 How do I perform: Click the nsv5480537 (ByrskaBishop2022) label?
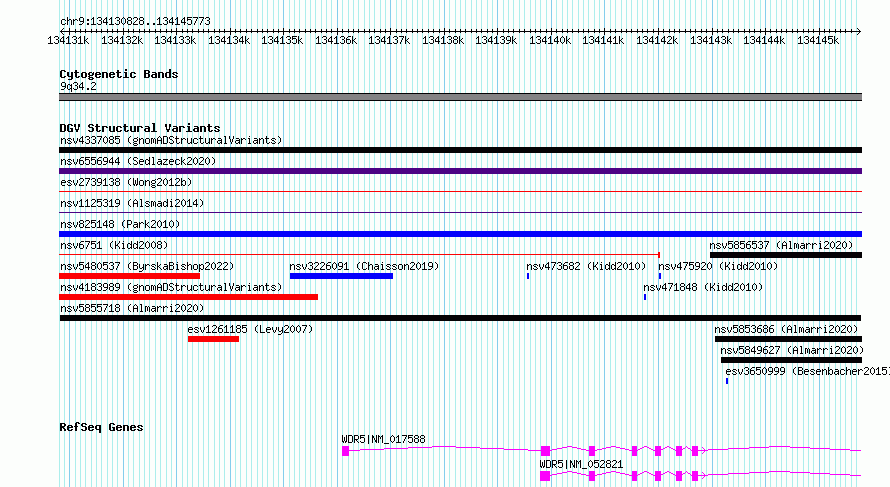coord(147,266)
